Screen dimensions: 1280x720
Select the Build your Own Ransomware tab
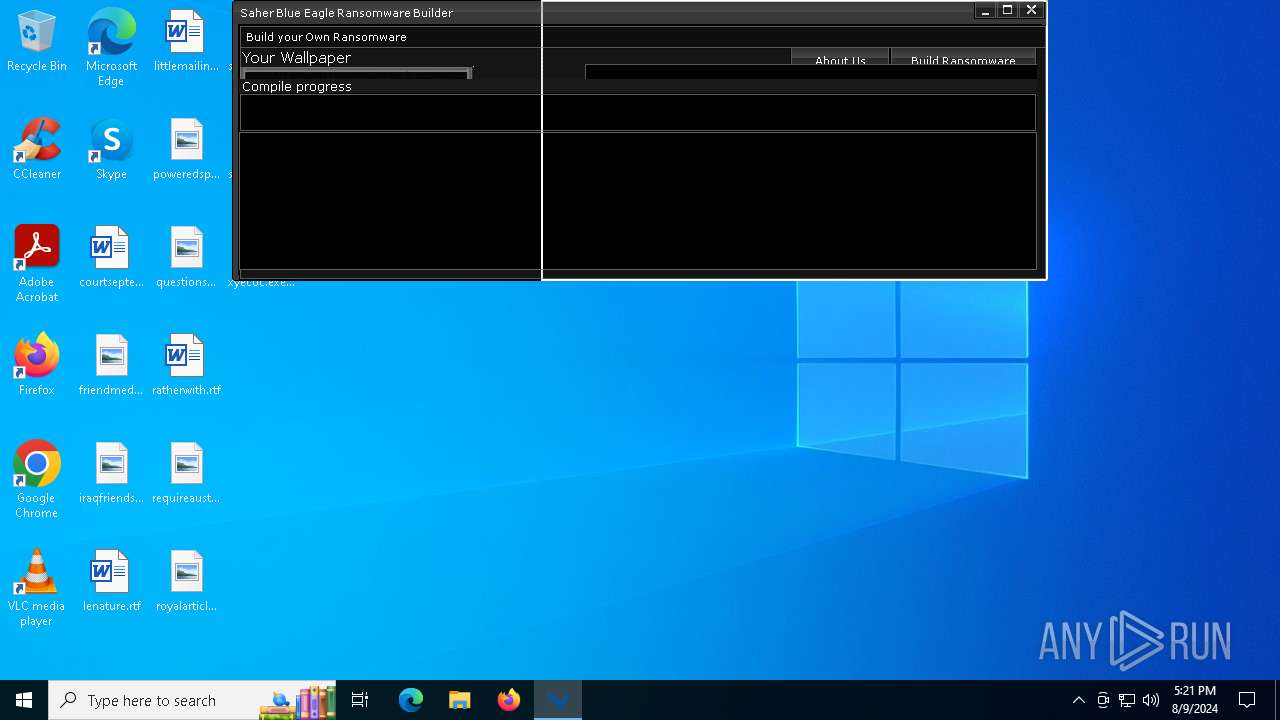(326, 37)
